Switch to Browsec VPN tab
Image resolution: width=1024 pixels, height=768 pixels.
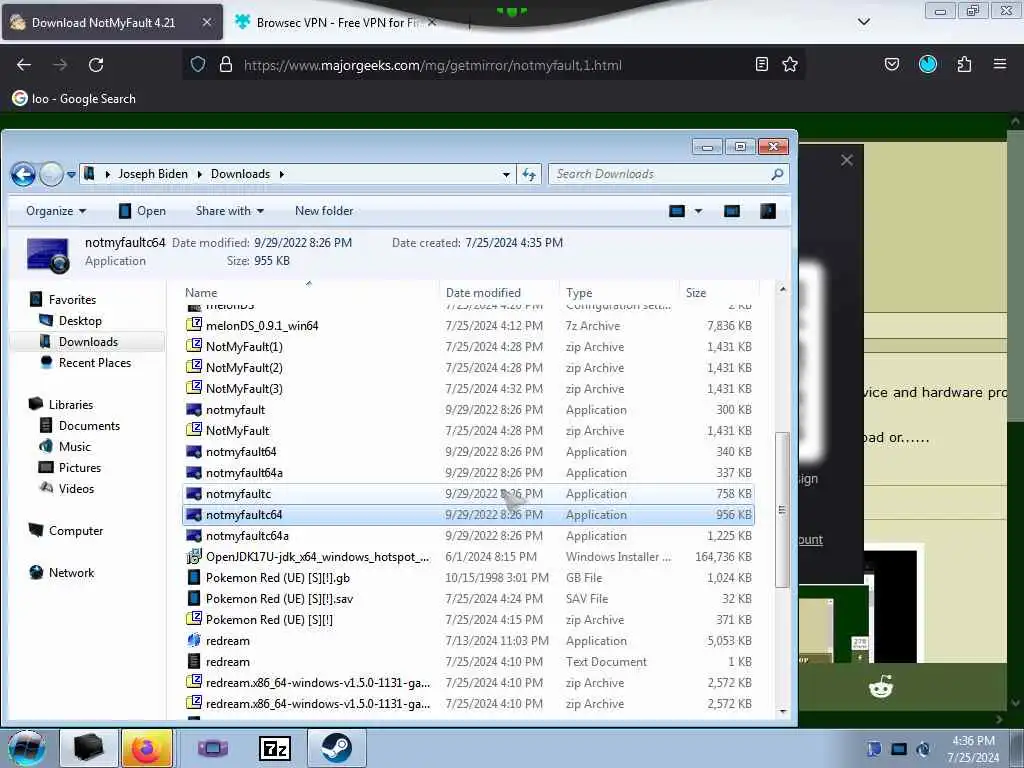click(x=336, y=22)
